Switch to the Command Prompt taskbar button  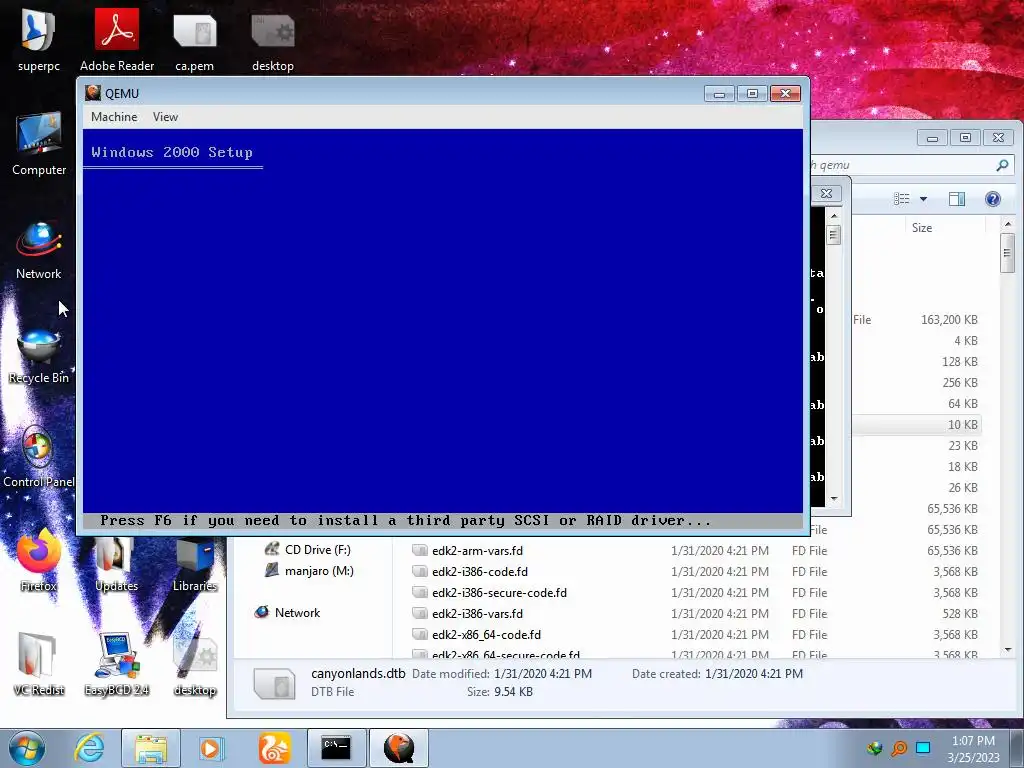coord(336,748)
